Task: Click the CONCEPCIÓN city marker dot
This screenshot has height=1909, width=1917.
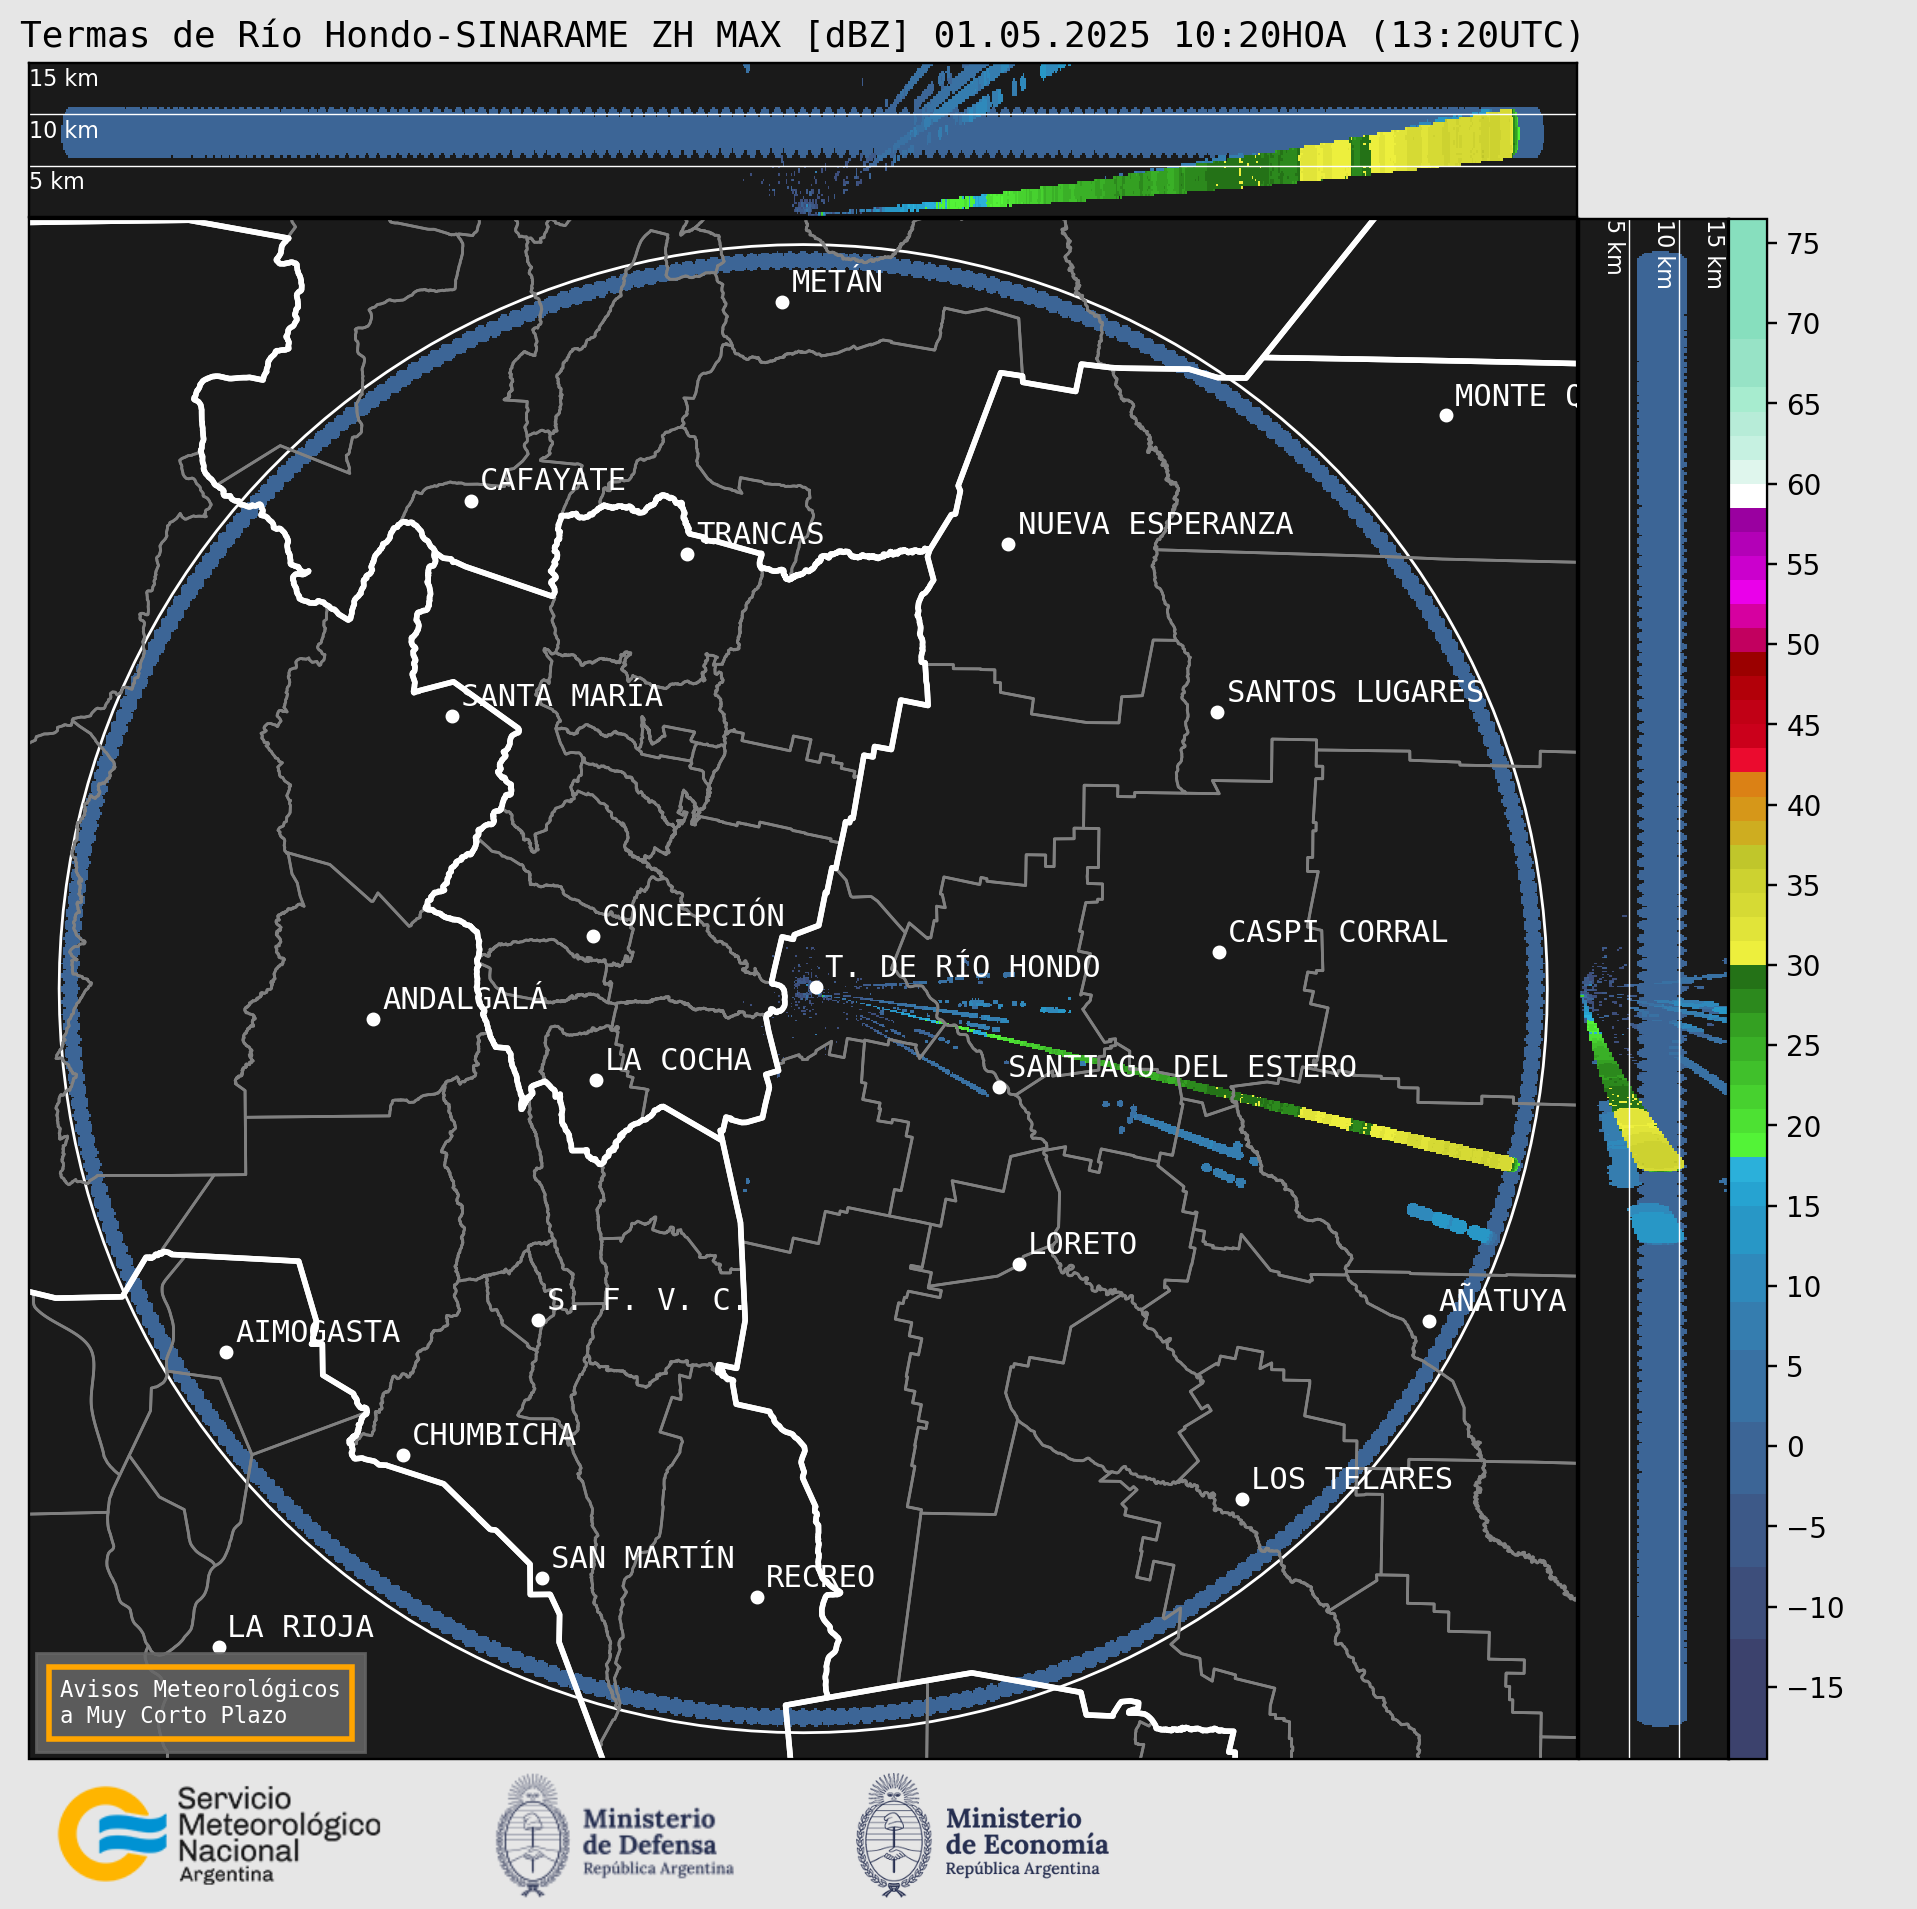Action: click(x=593, y=936)
